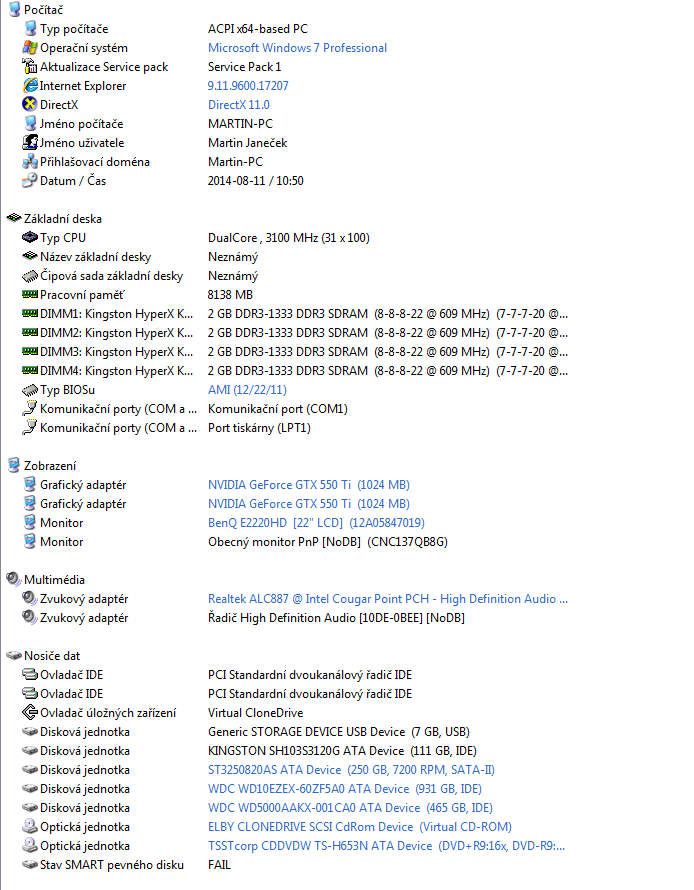Image resolution: width=694 pixels, height=890 pixels.
Task: Click the Stav SMART pevného disku icon
Action: (30, 865)
